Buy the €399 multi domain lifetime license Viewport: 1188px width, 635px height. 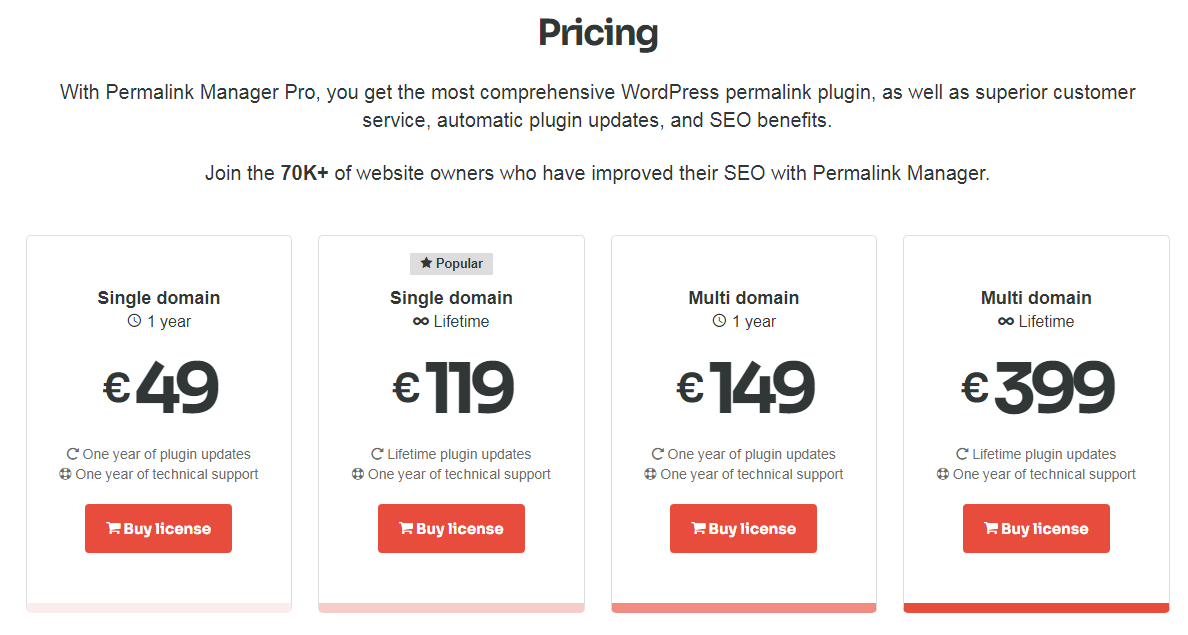click(1036, 529)
